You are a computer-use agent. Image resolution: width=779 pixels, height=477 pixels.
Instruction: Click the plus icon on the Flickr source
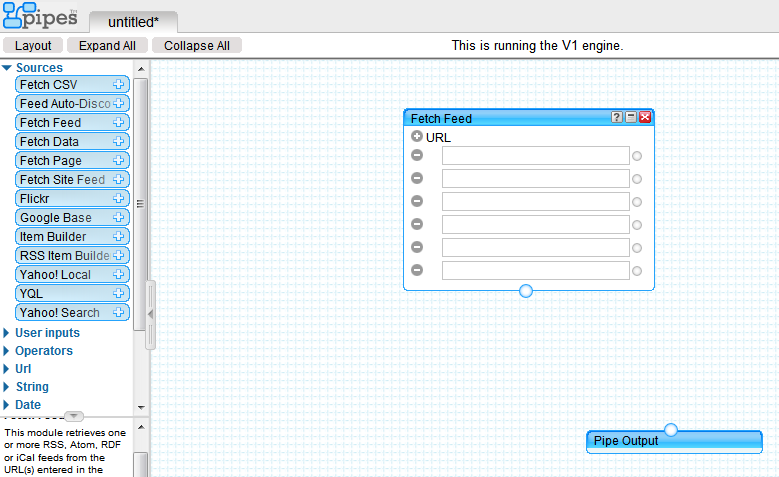pos(118,198)
